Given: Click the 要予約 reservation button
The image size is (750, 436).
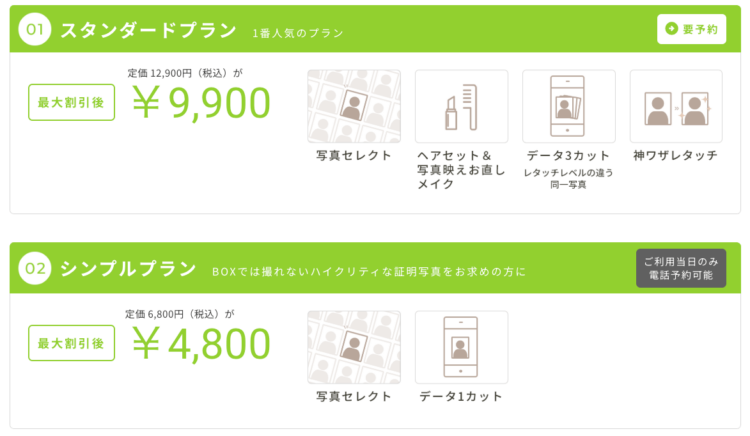Looking at the screenshot, I should coord(691,29).
